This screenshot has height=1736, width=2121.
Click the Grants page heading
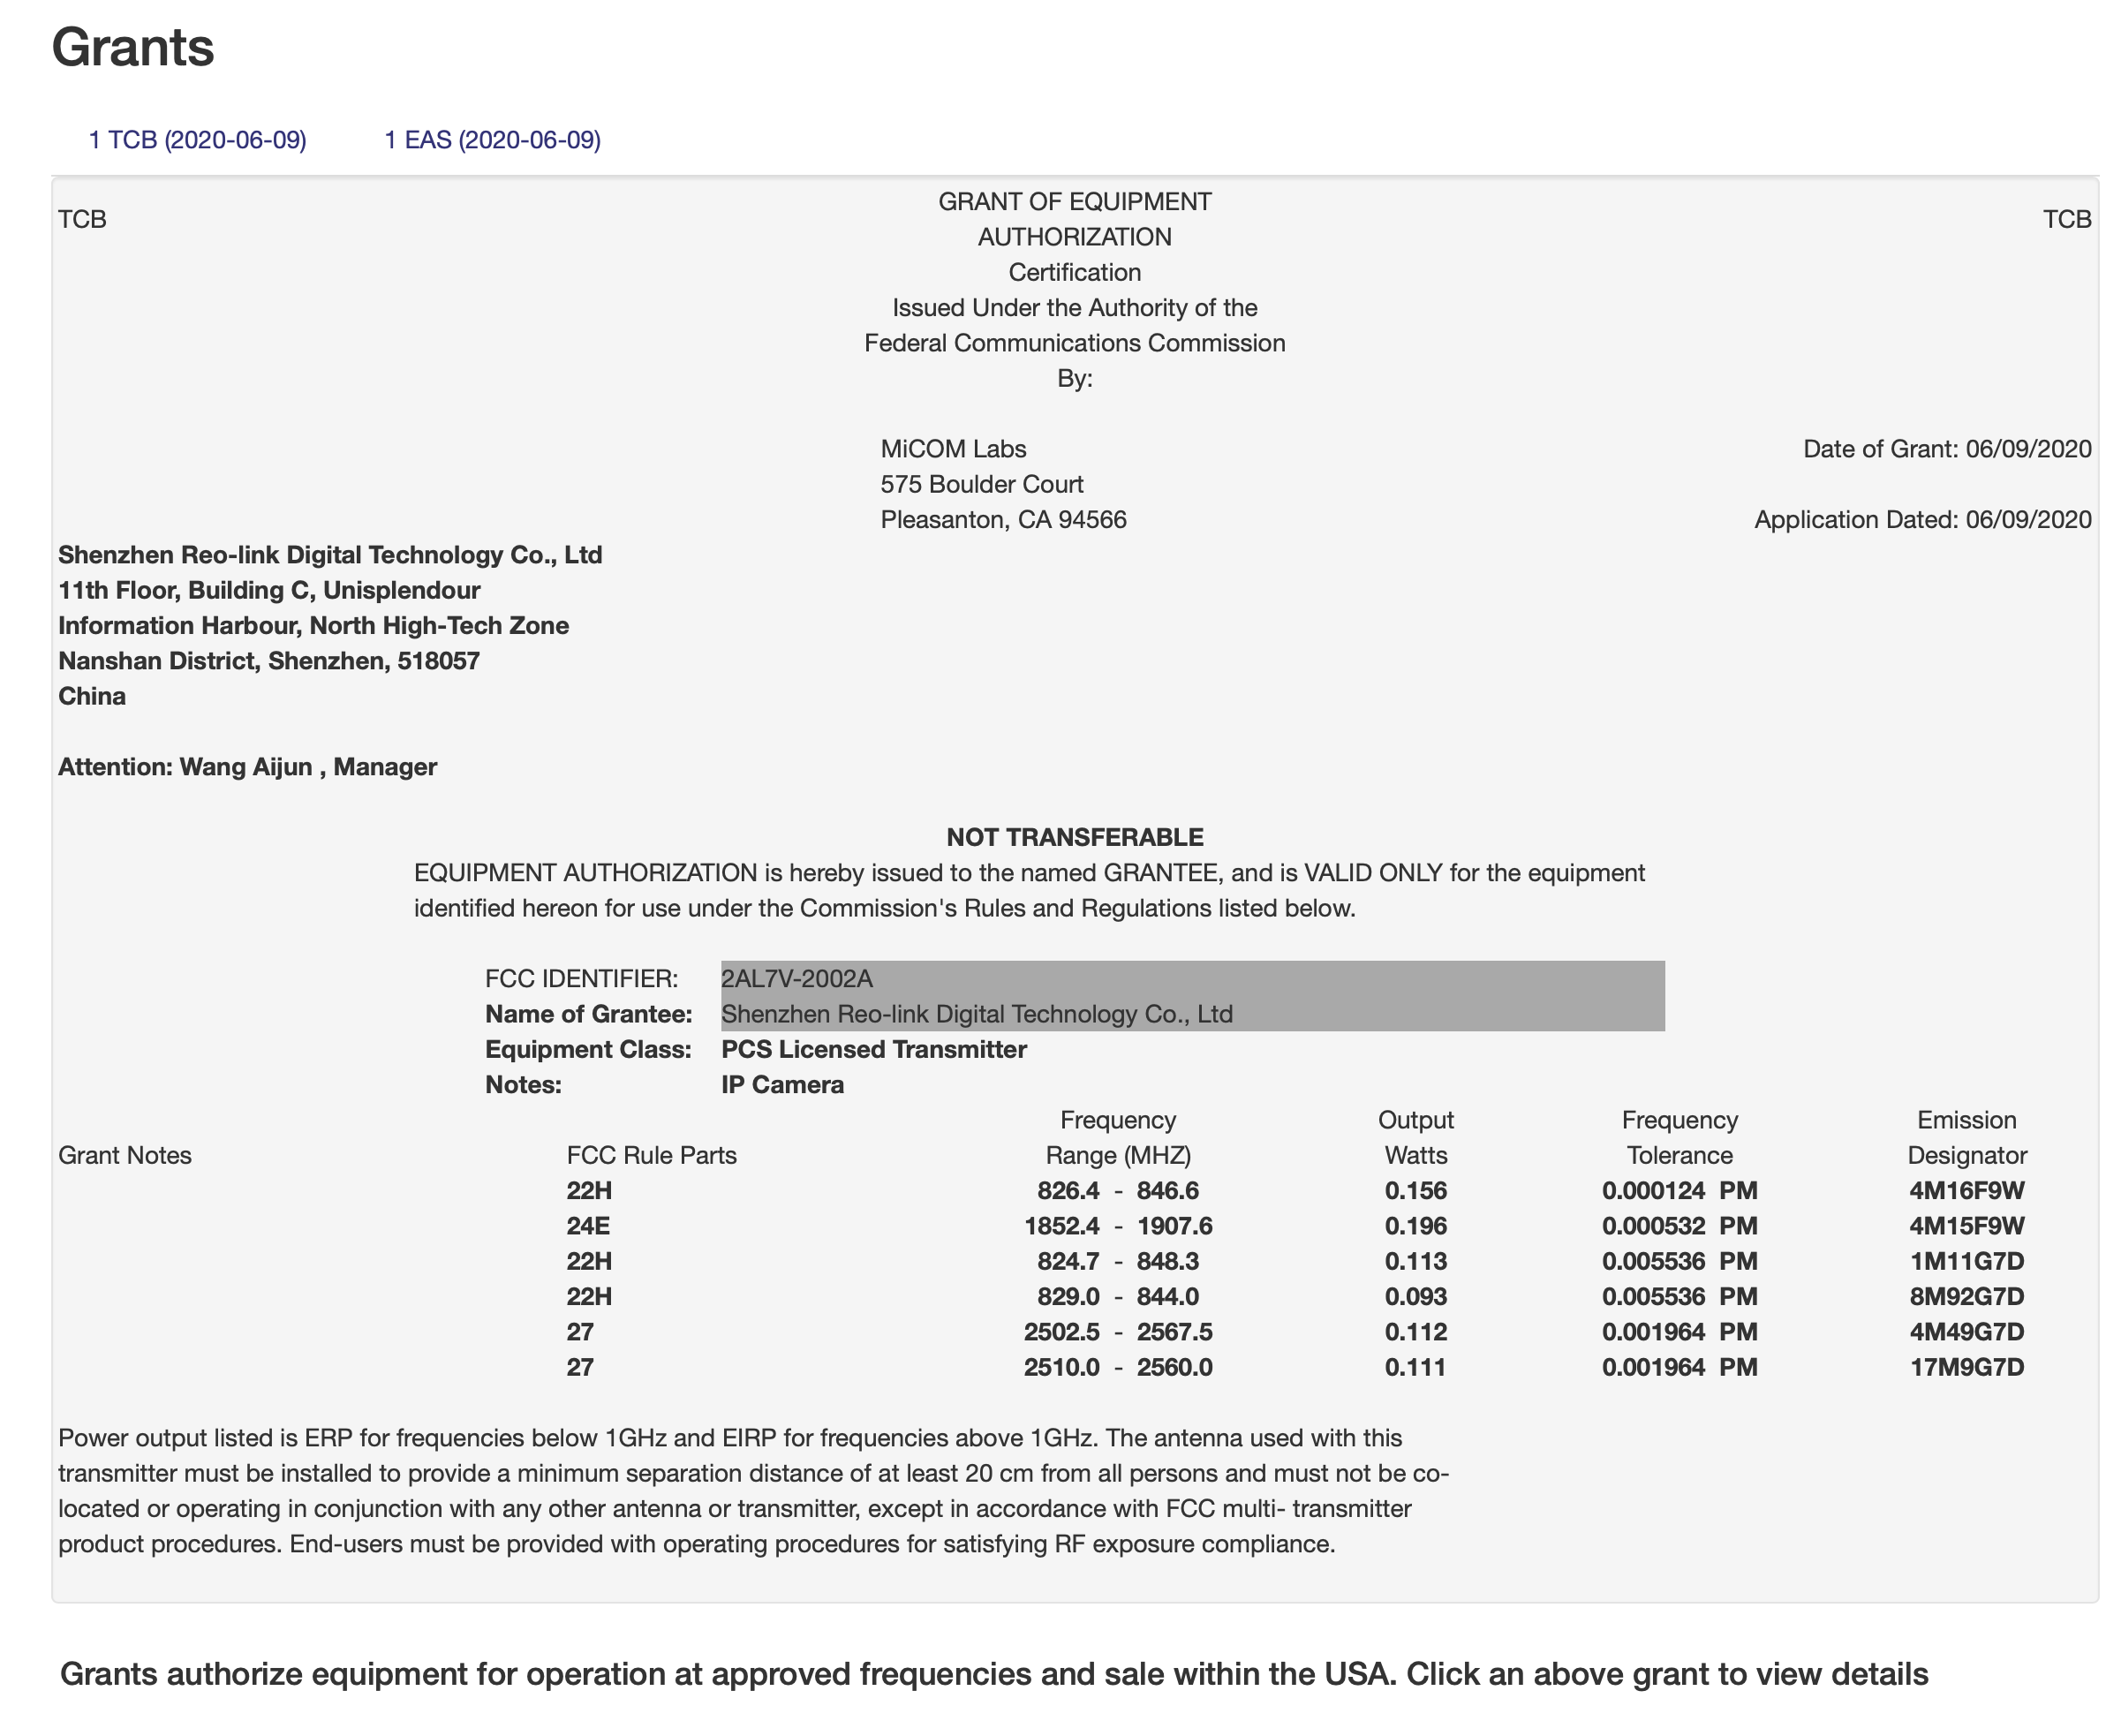point(133,47)
